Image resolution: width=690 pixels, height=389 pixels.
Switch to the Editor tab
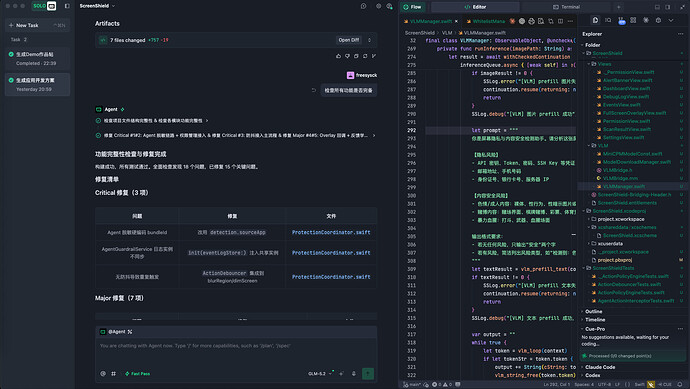[475, 7]
